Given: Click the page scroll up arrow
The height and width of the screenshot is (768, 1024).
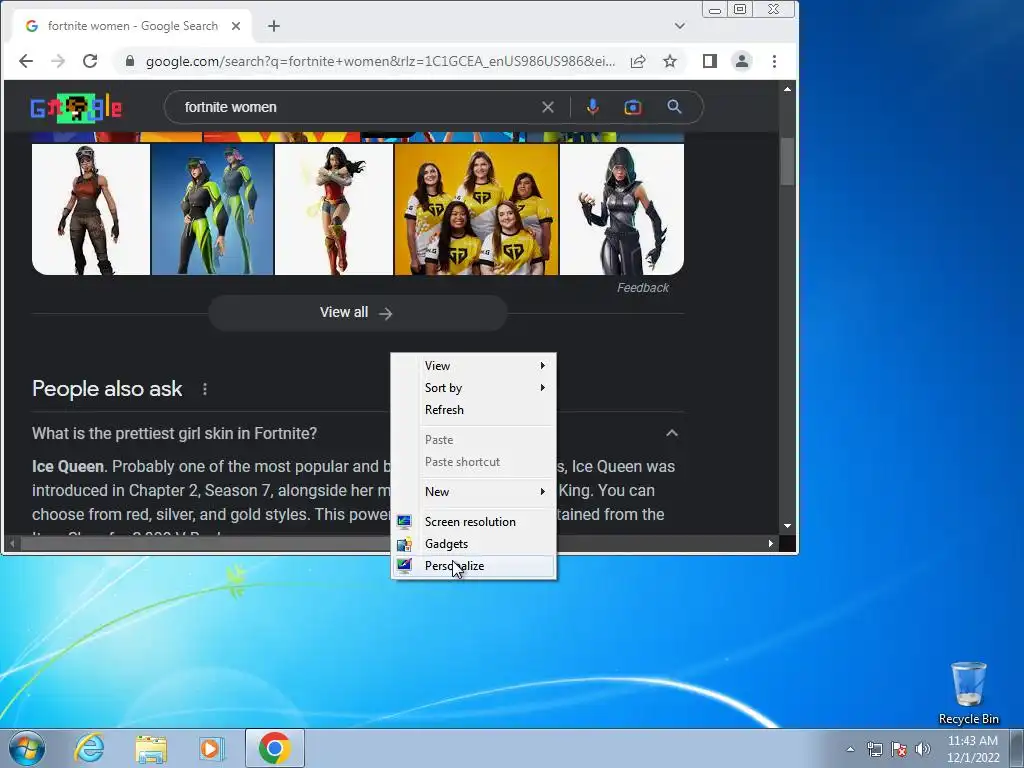Looking at the screenshot, I should (x=788, y=89).
